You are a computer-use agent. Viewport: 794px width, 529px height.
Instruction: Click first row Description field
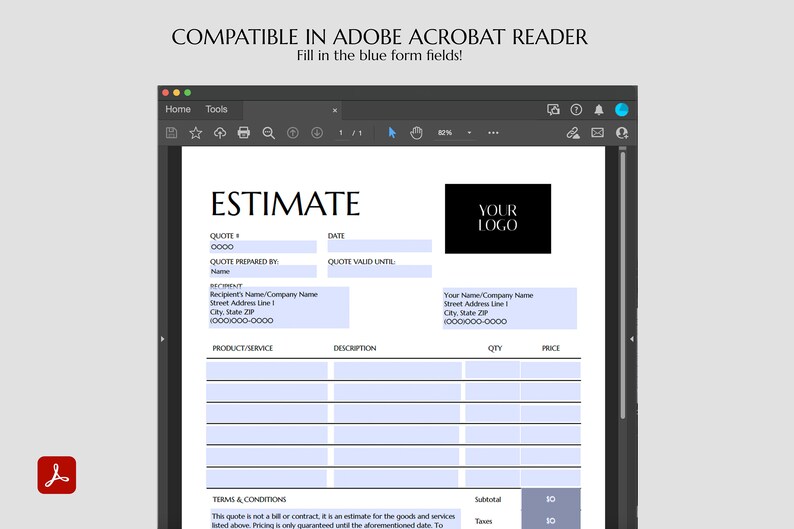[x=398, y=370]
